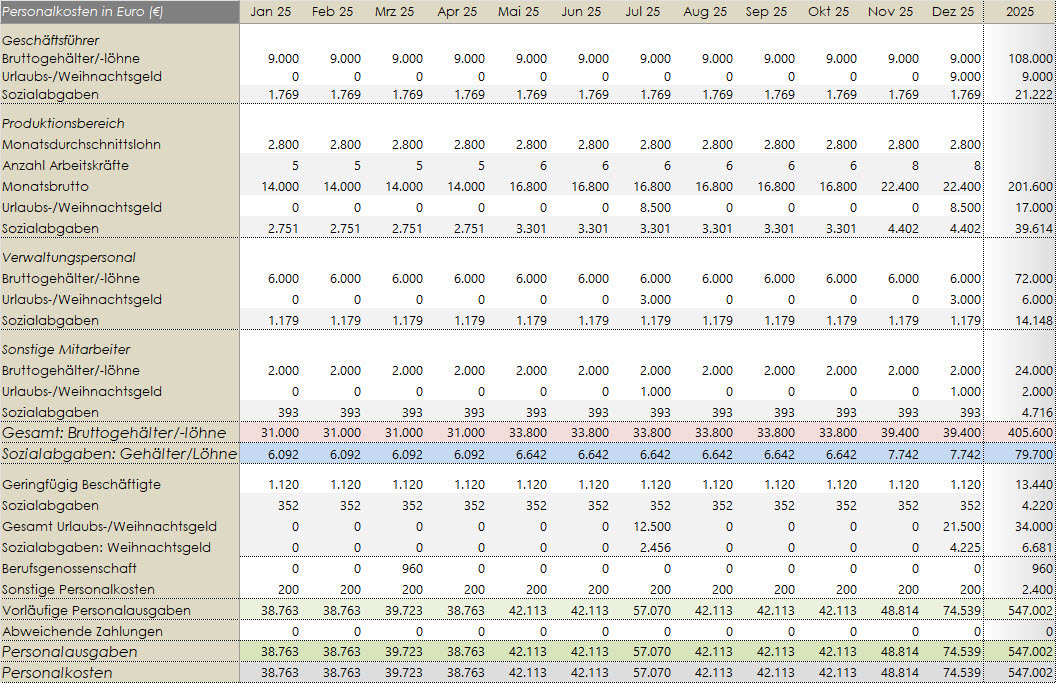The image size is (1056, 683).
Task: Click Sonstige Mitarbeiter Bruttogehälter total 24.000
Action: [1033, 371]
